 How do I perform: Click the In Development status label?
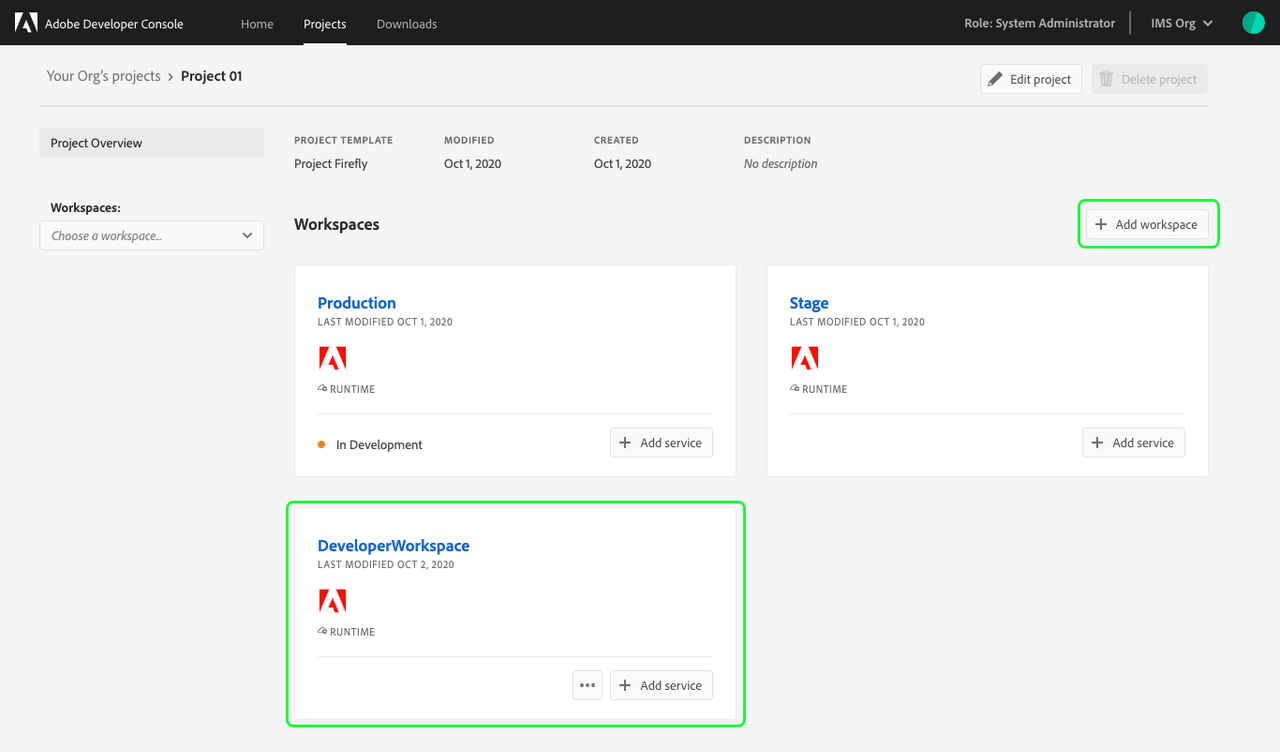(379, 444)
